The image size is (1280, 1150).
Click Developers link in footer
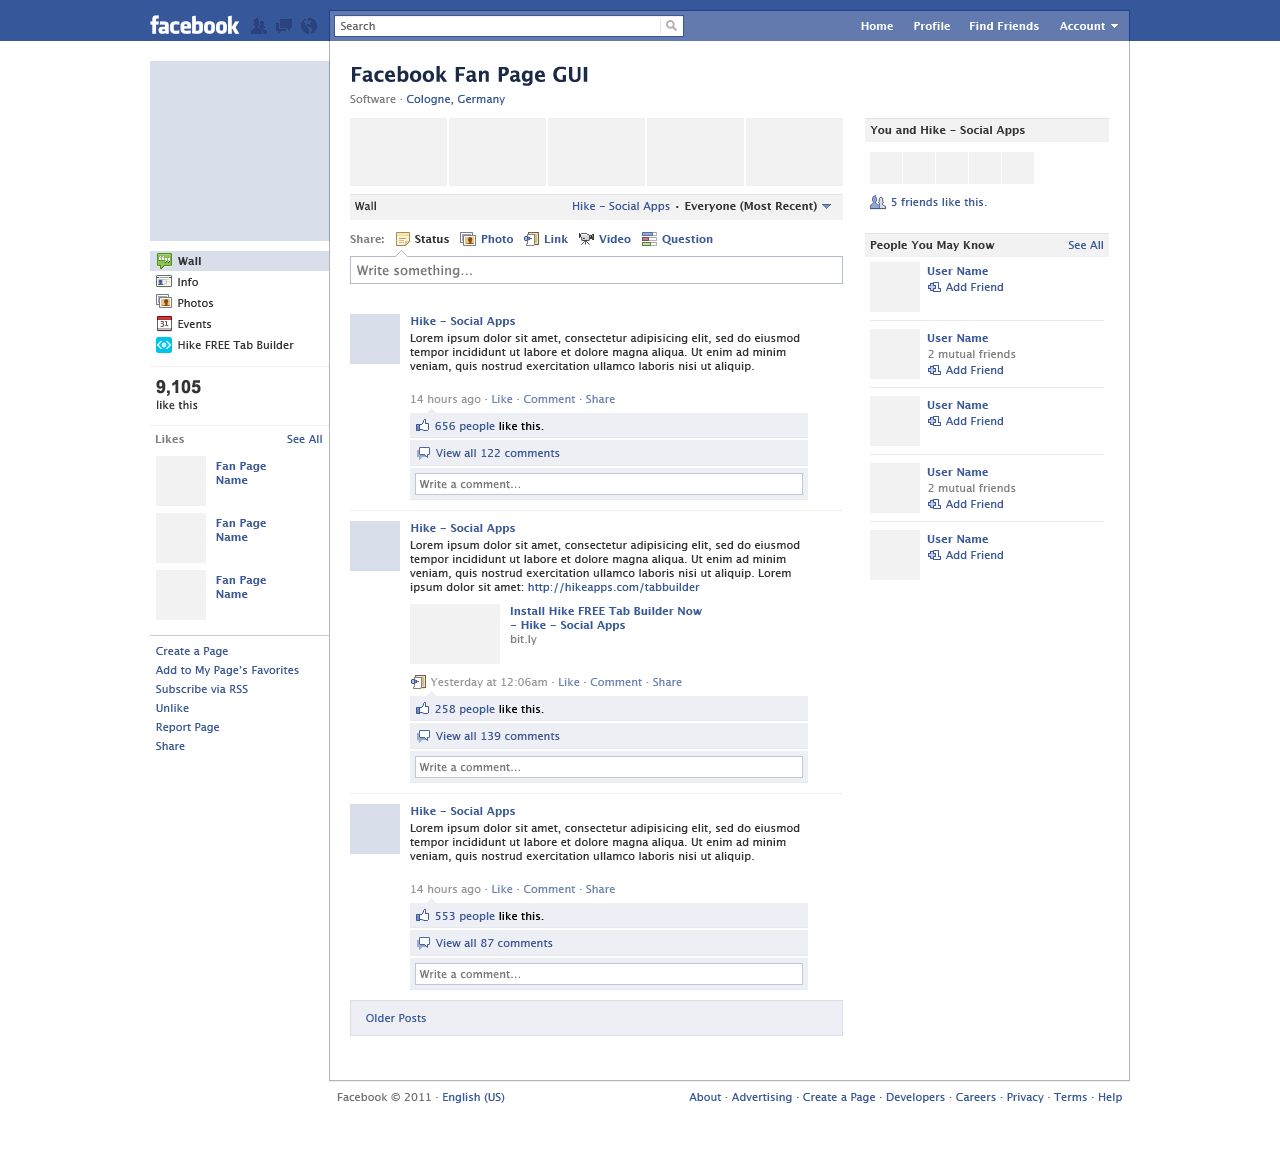915,1097
